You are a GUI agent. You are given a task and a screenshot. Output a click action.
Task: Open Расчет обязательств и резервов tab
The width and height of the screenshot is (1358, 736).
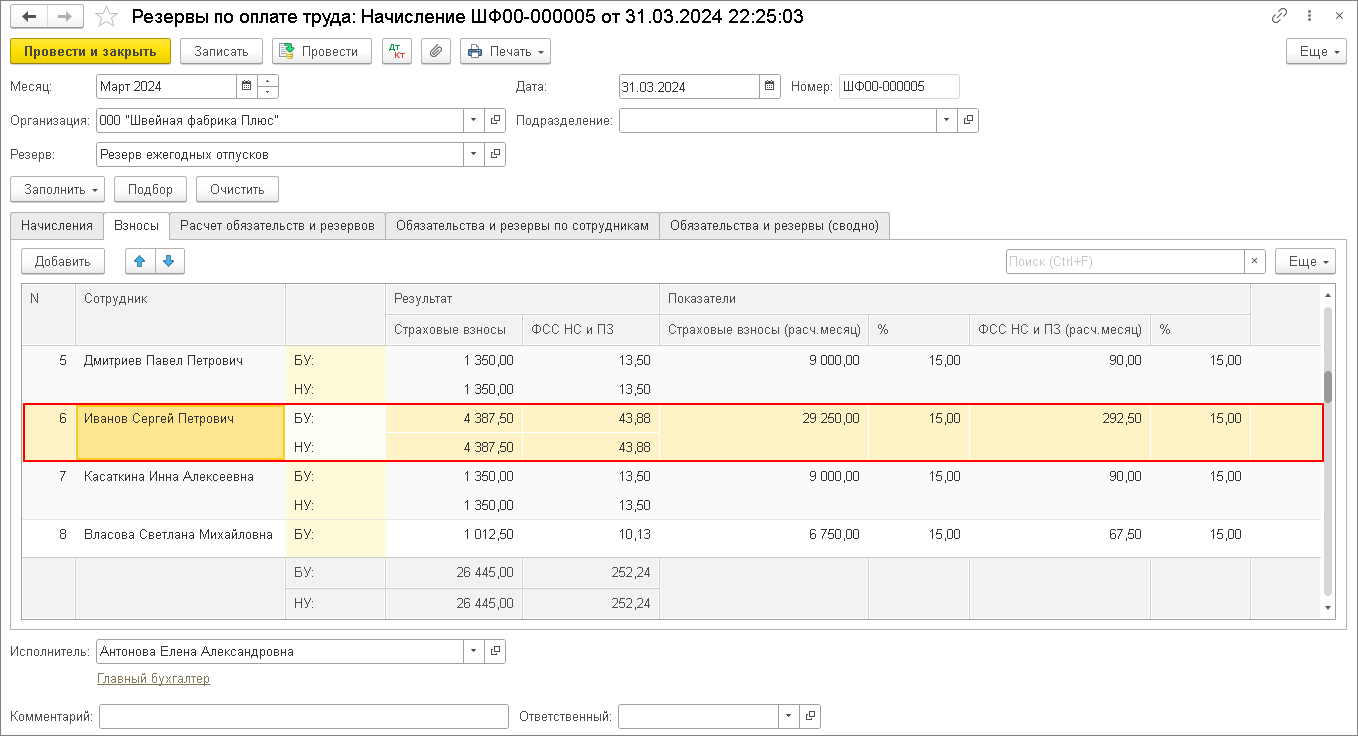[277, 226]
